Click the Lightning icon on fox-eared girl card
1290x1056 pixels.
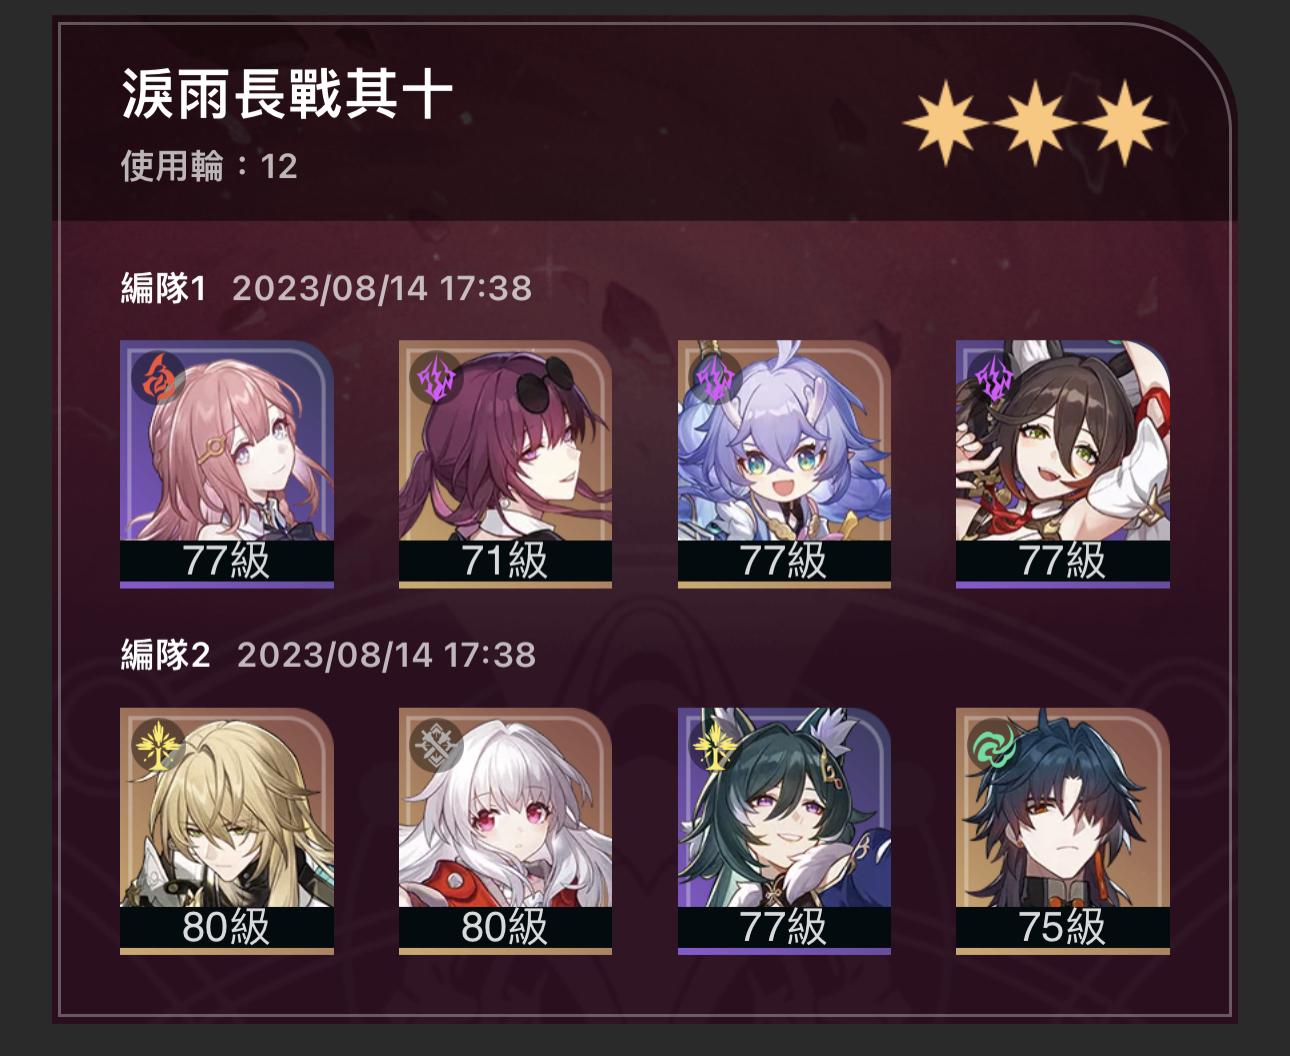(x=995, y=380)
